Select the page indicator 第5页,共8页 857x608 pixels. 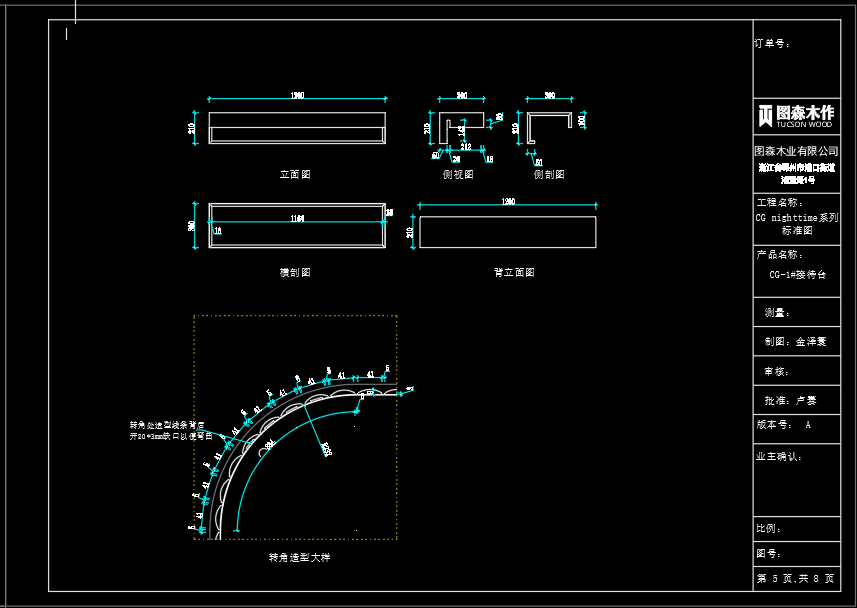[x=796, y=579]
